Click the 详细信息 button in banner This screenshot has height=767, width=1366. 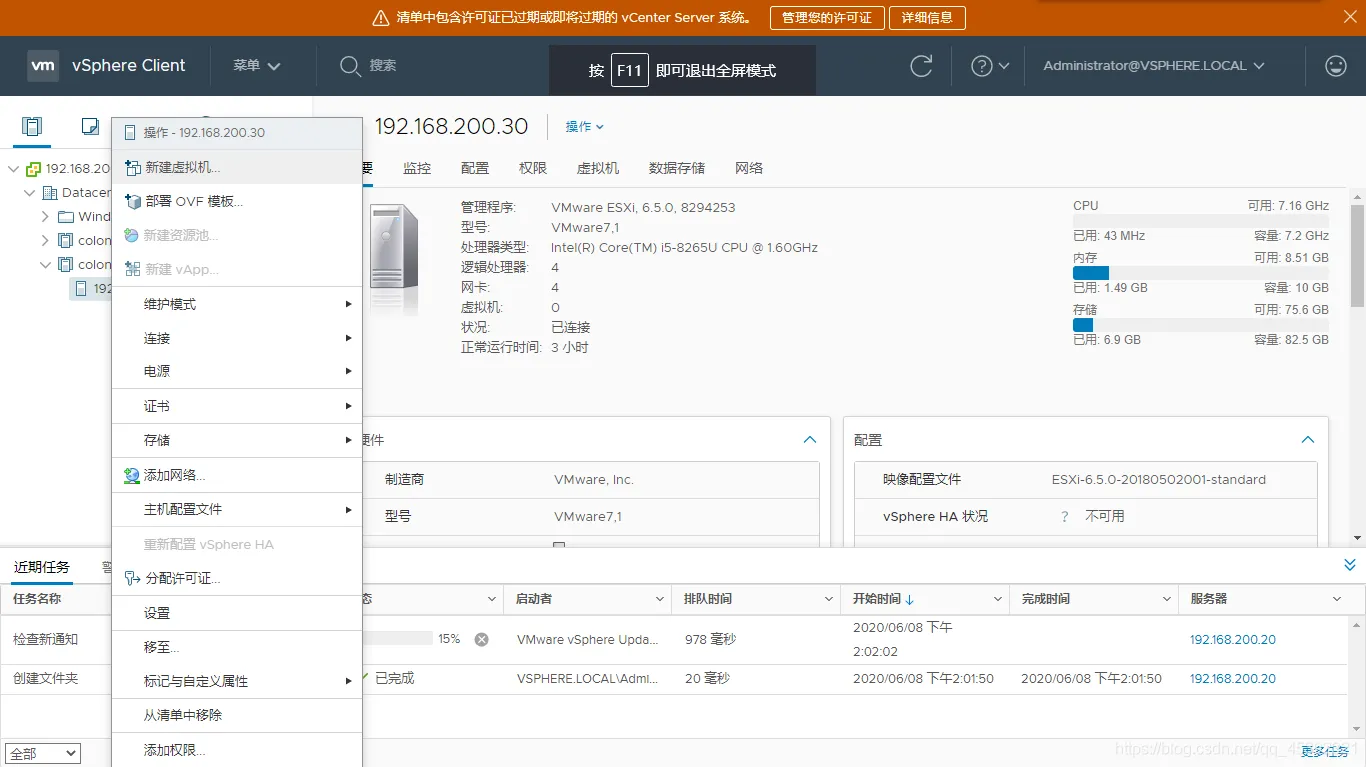929,18
